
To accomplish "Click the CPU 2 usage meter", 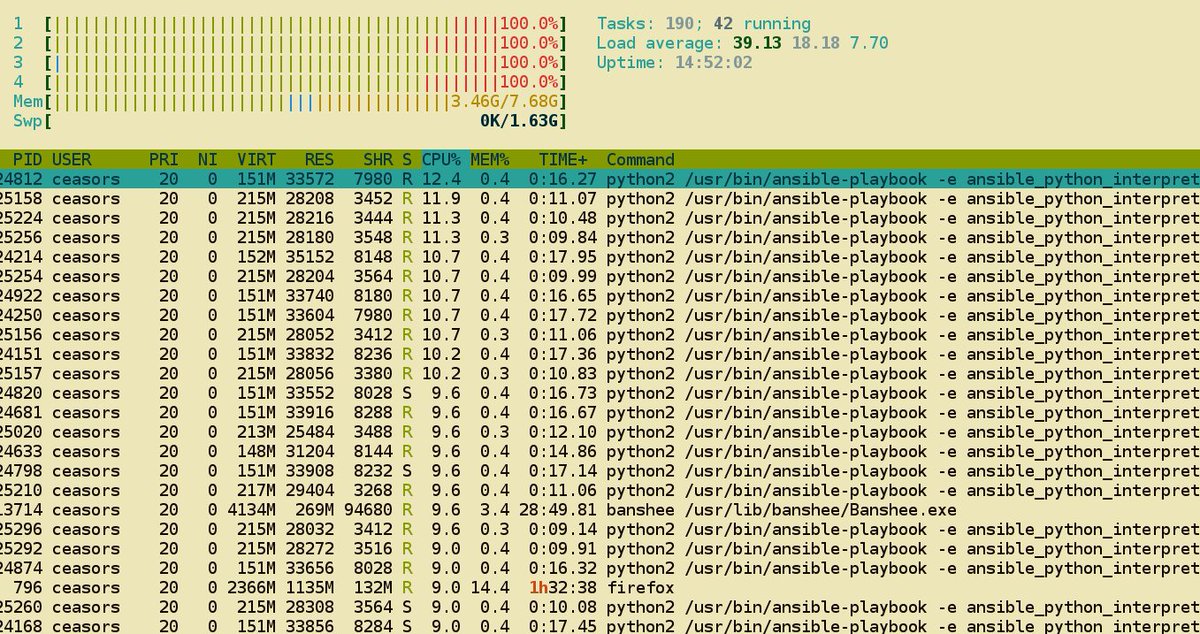I will (290, 43).
